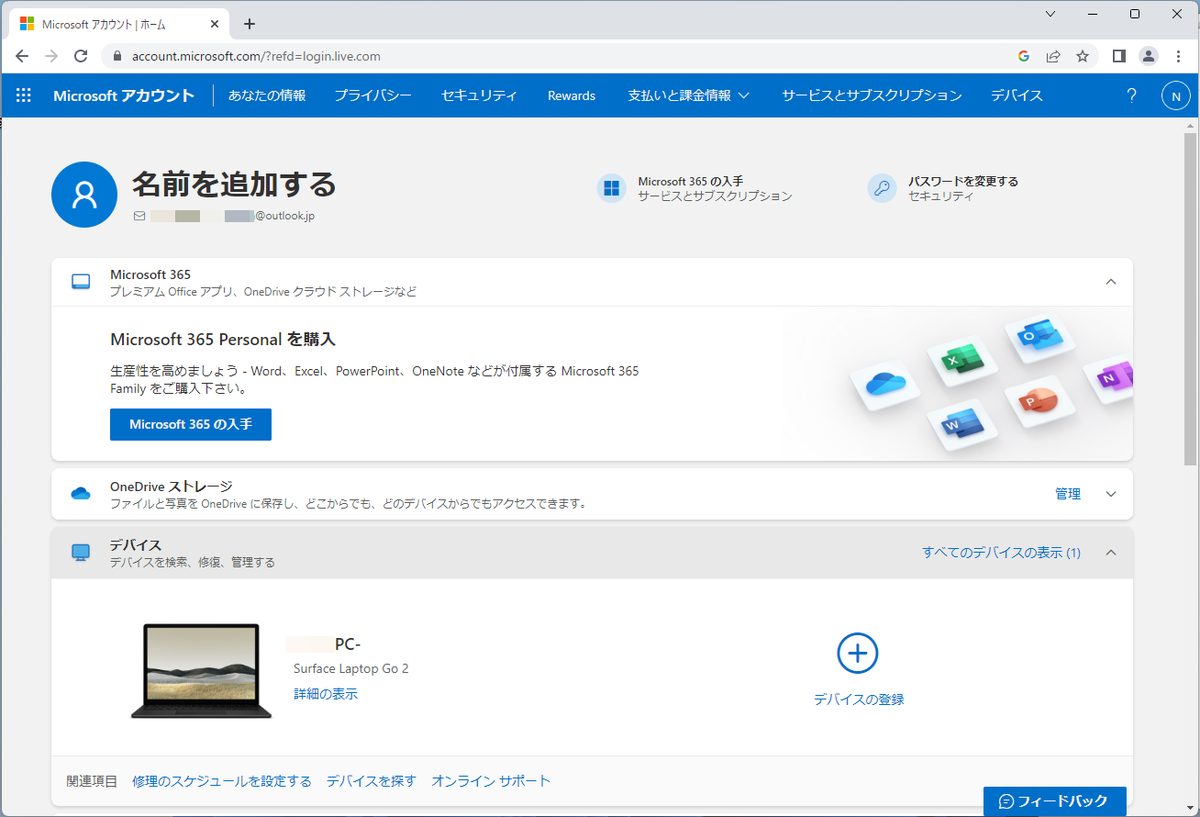Click the @outlook.jp email address text
The height and width of the screenshot is (817, 1200).
[x=285, y=216]
